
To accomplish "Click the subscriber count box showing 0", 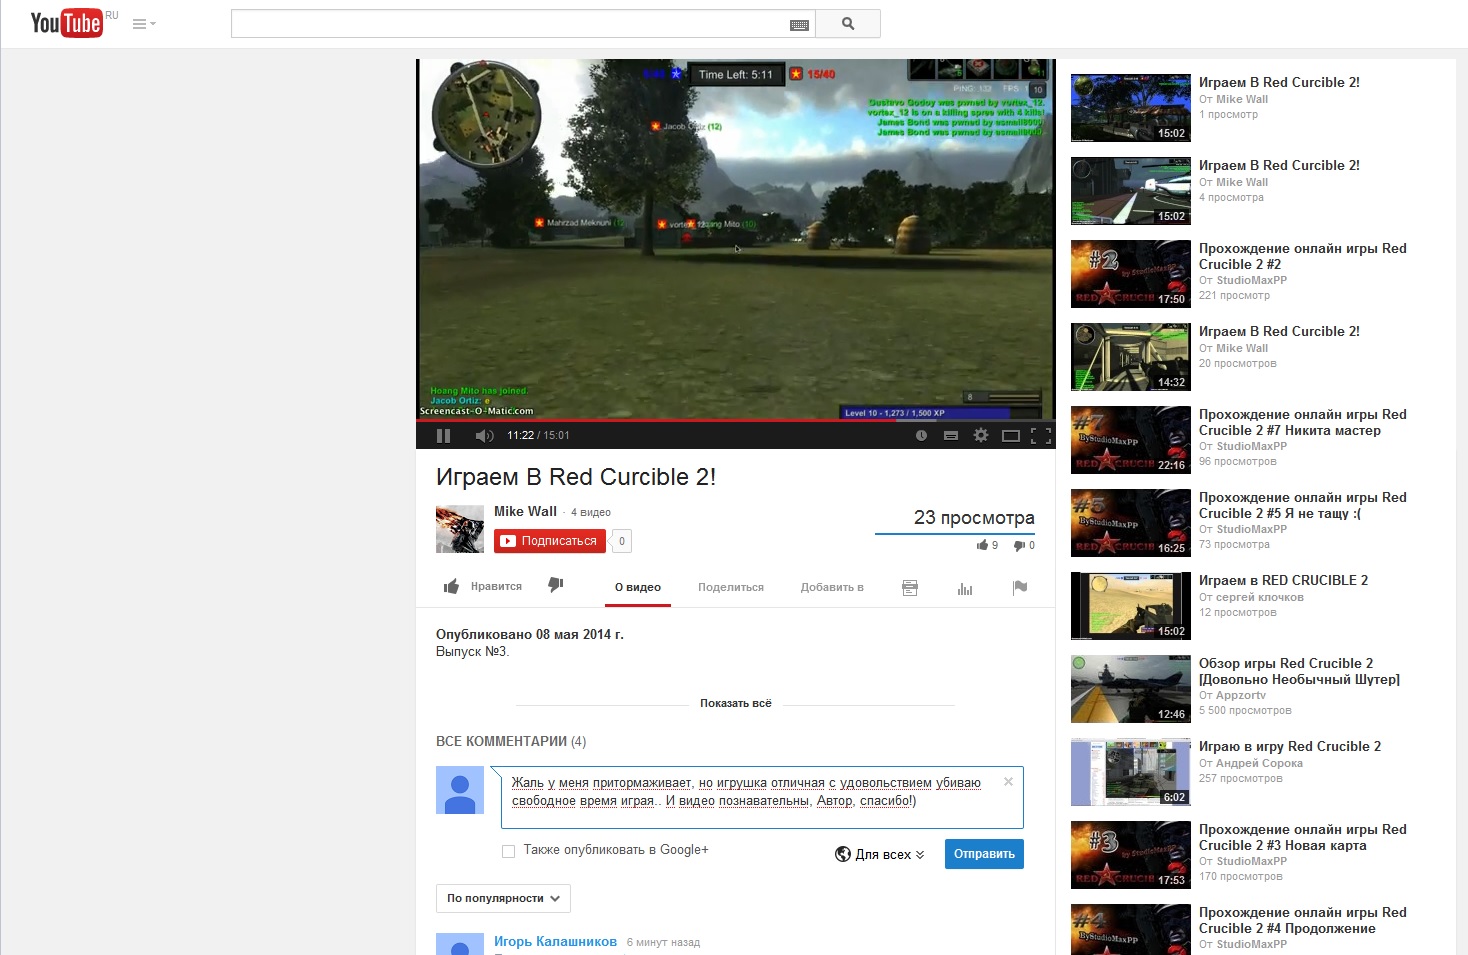I will coord(622,541).
